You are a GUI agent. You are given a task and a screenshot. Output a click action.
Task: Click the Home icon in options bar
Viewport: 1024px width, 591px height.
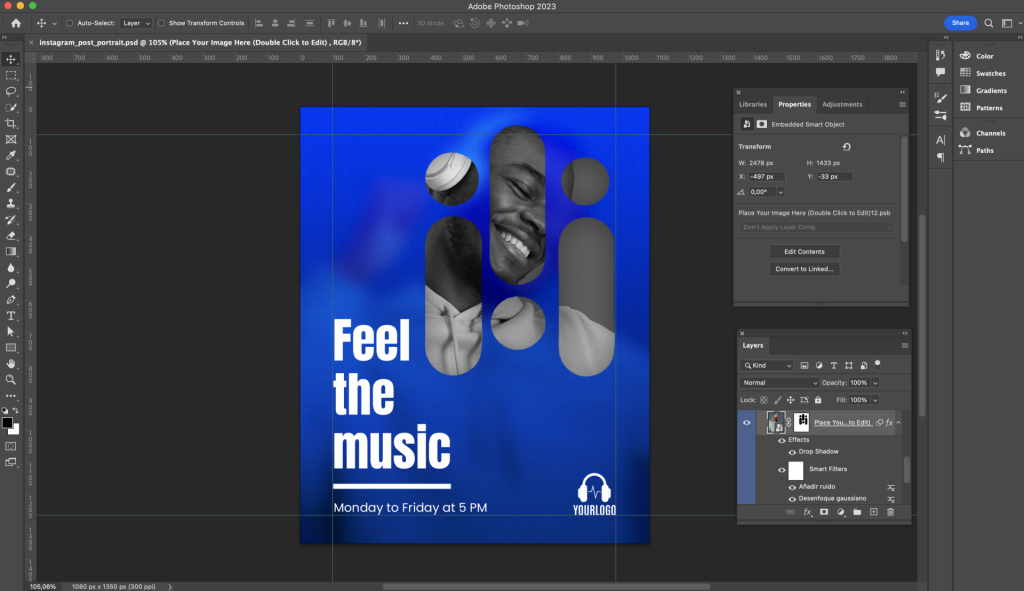pyautogui.click(x=15, y=23)
